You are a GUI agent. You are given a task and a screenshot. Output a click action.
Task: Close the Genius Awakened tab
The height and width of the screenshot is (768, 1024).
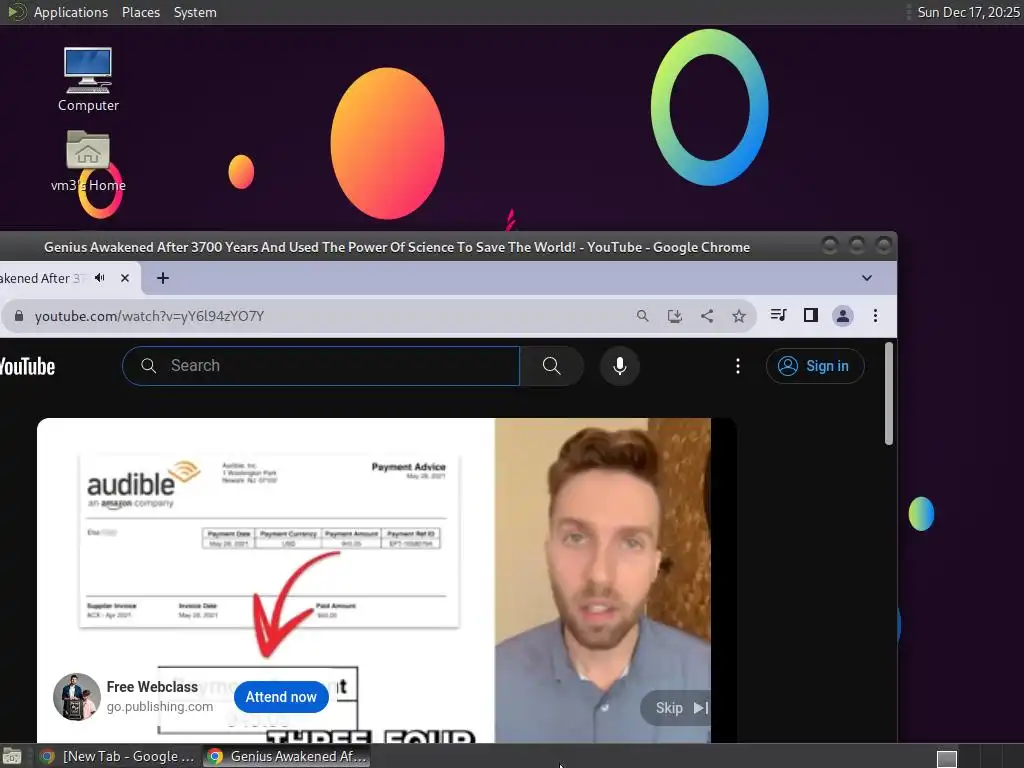point(125,278)
